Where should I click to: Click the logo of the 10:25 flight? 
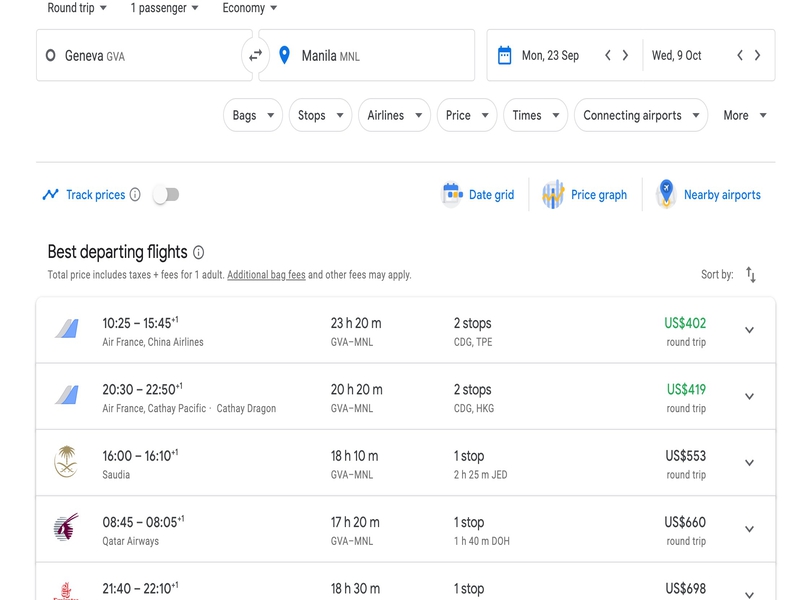(67, 329)
